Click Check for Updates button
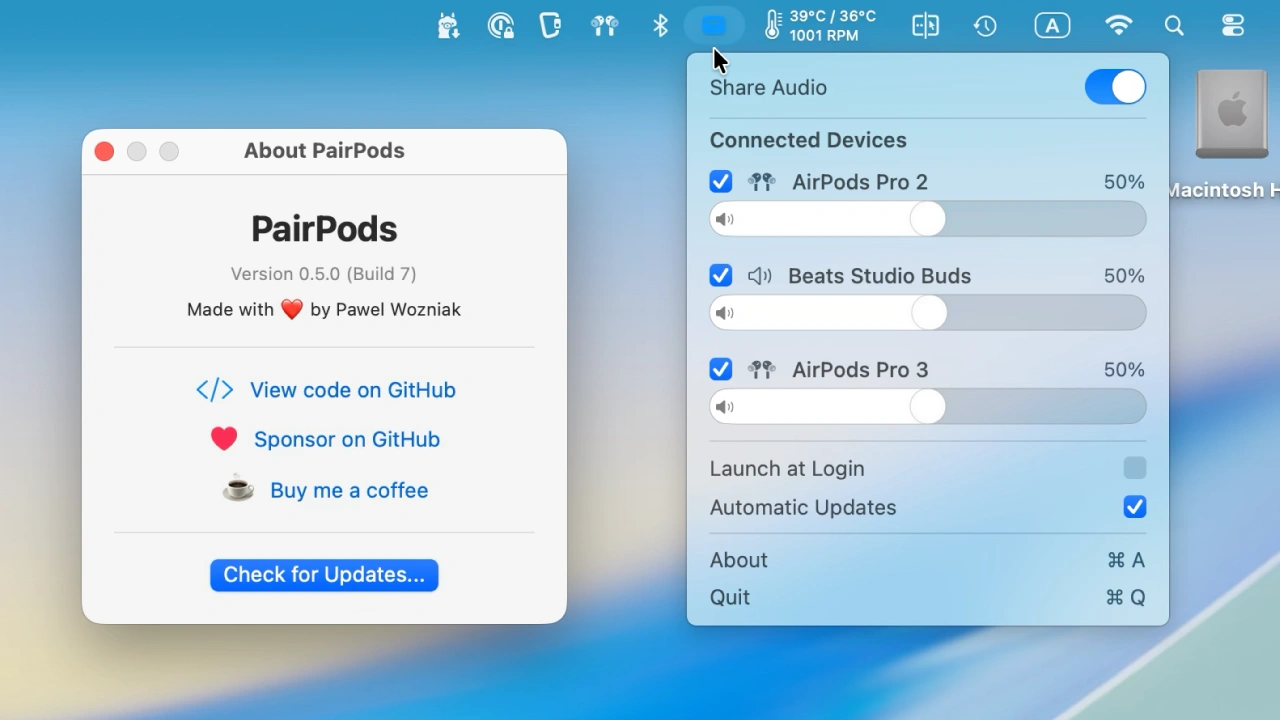Viewport: 1280px width, 720px height. [x=323, y=574]
